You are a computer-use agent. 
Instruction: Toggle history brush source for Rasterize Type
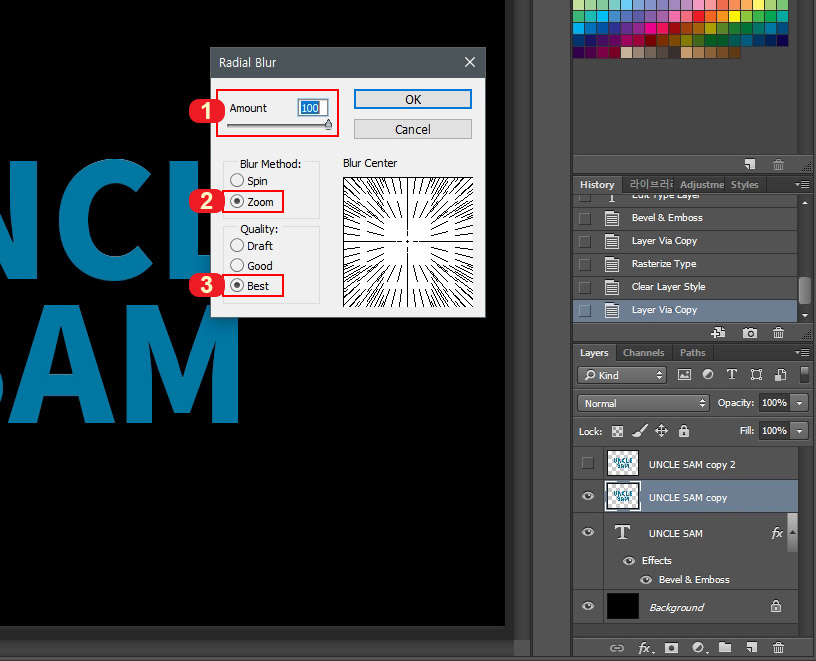coord(585,264)
